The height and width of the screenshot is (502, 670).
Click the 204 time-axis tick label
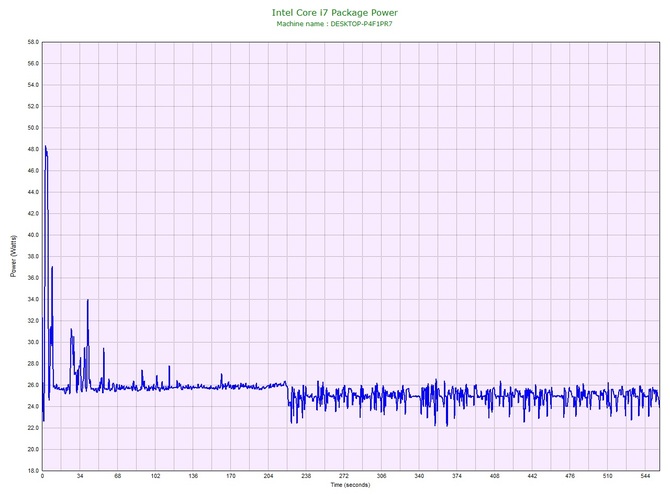point(268,476)
